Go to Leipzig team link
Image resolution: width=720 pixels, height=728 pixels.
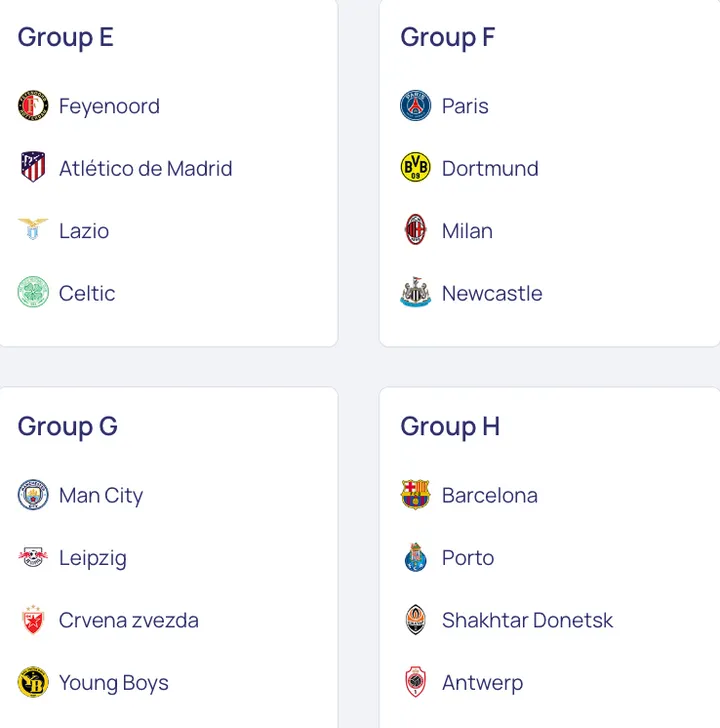tap(93, 558)
